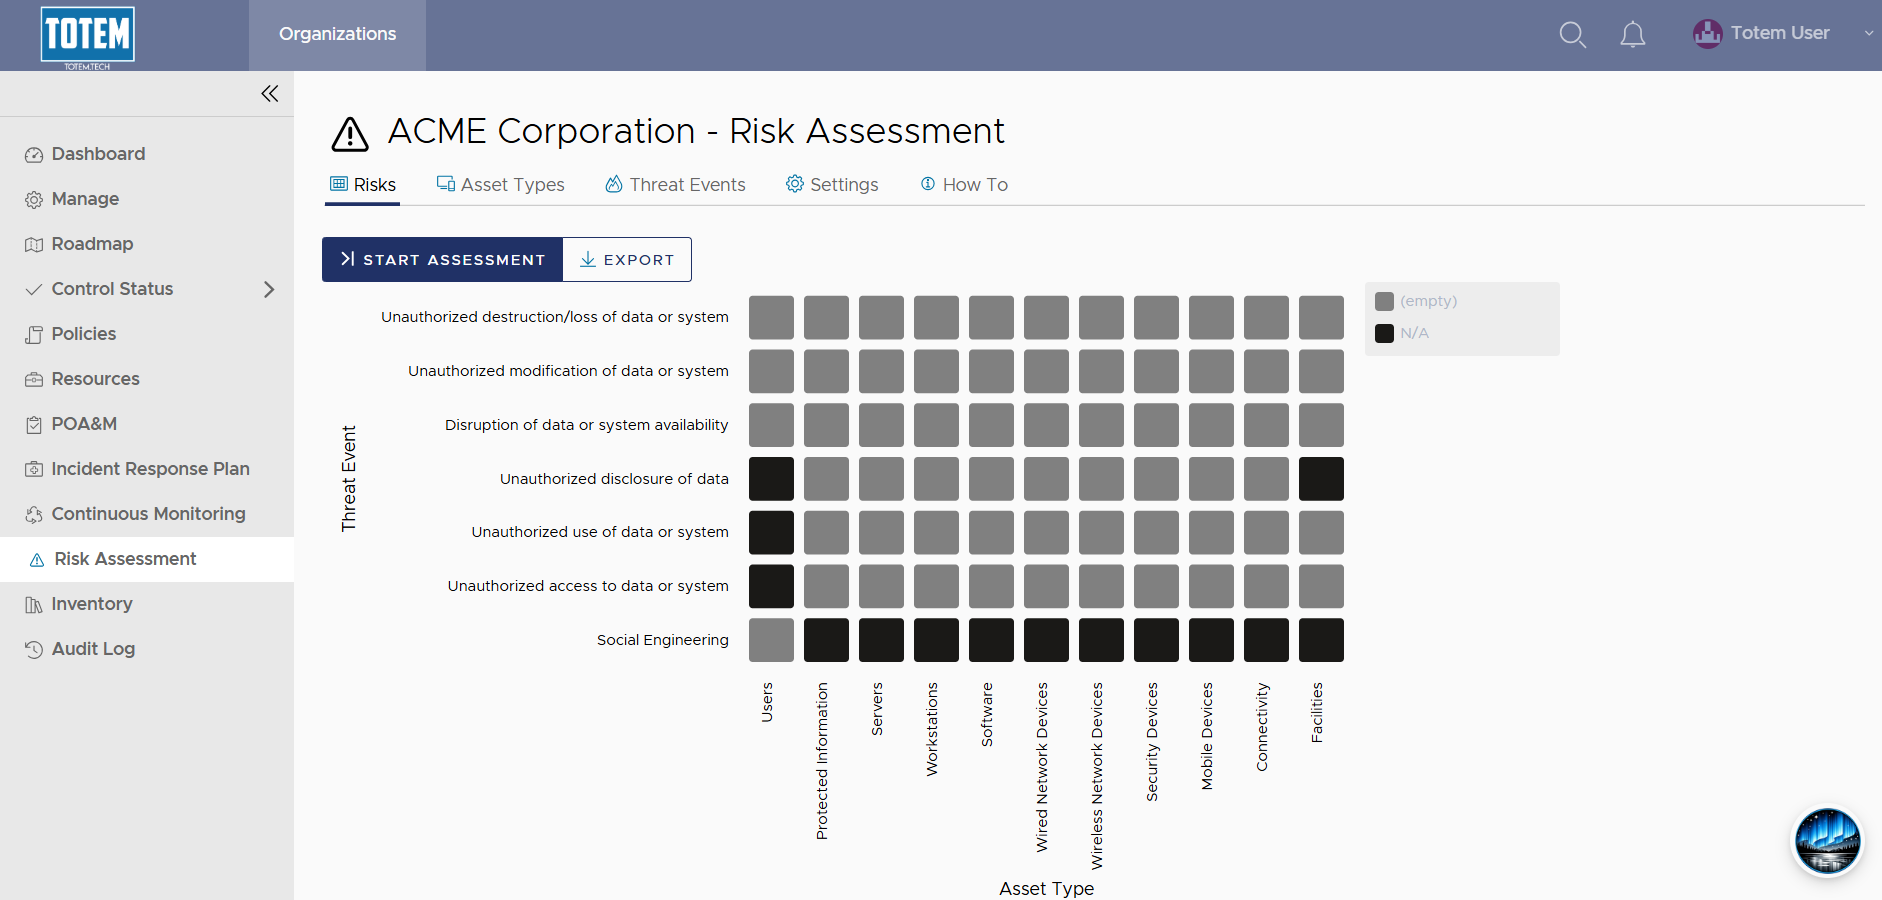Open the Organizations menu
This screenshot has height=900, width=1882.
pyautogui.click(x=337, y=35)
